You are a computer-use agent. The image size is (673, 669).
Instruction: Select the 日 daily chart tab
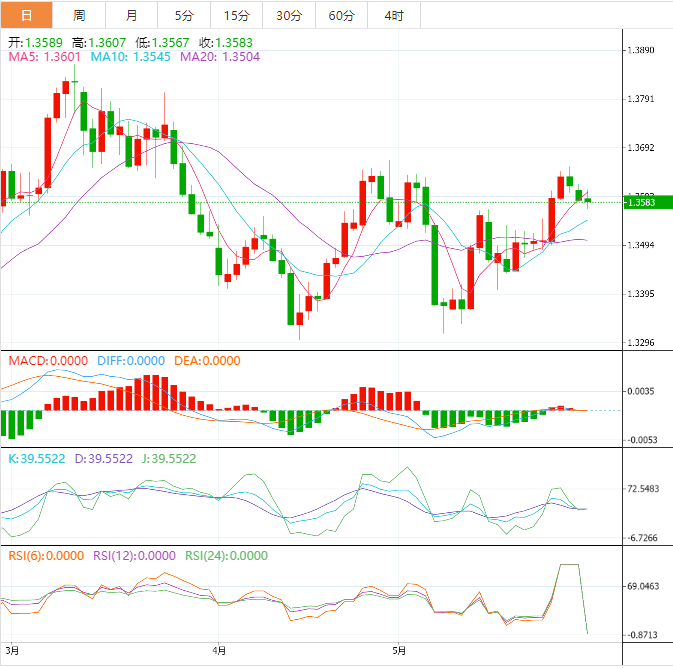pos(27,15)
